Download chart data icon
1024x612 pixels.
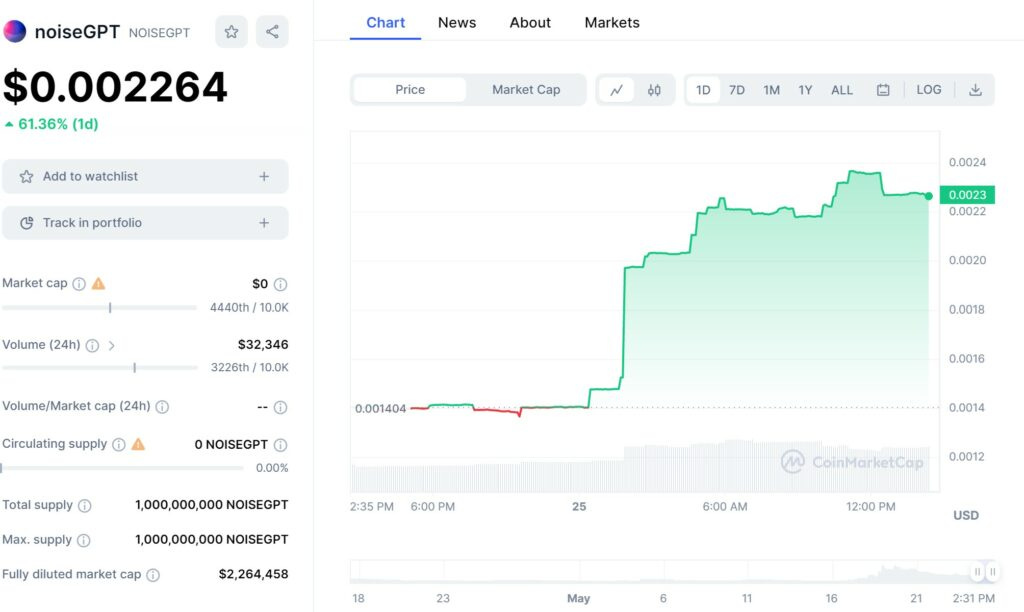(975, 90)
